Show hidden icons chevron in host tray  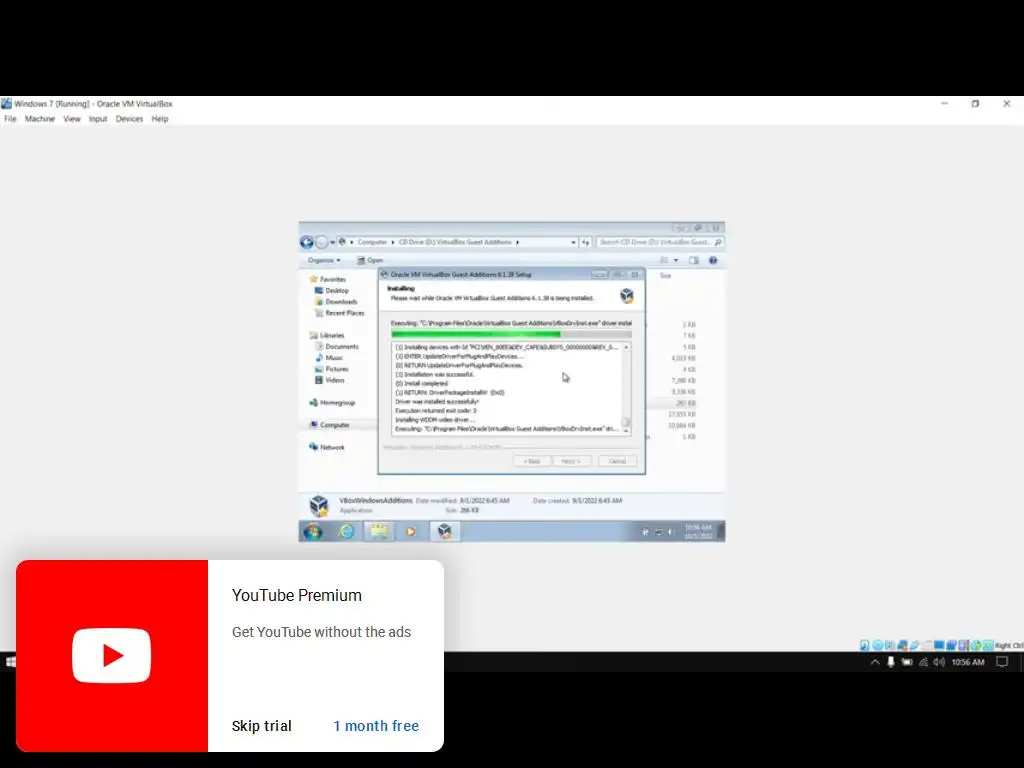[x=875, y=662]
